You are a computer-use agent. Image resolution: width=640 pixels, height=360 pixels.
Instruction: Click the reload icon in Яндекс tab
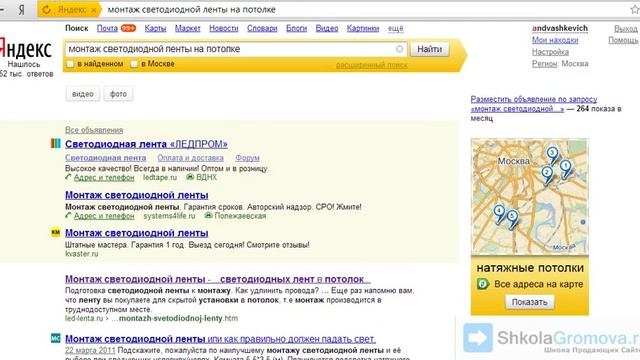click(47, 9)
